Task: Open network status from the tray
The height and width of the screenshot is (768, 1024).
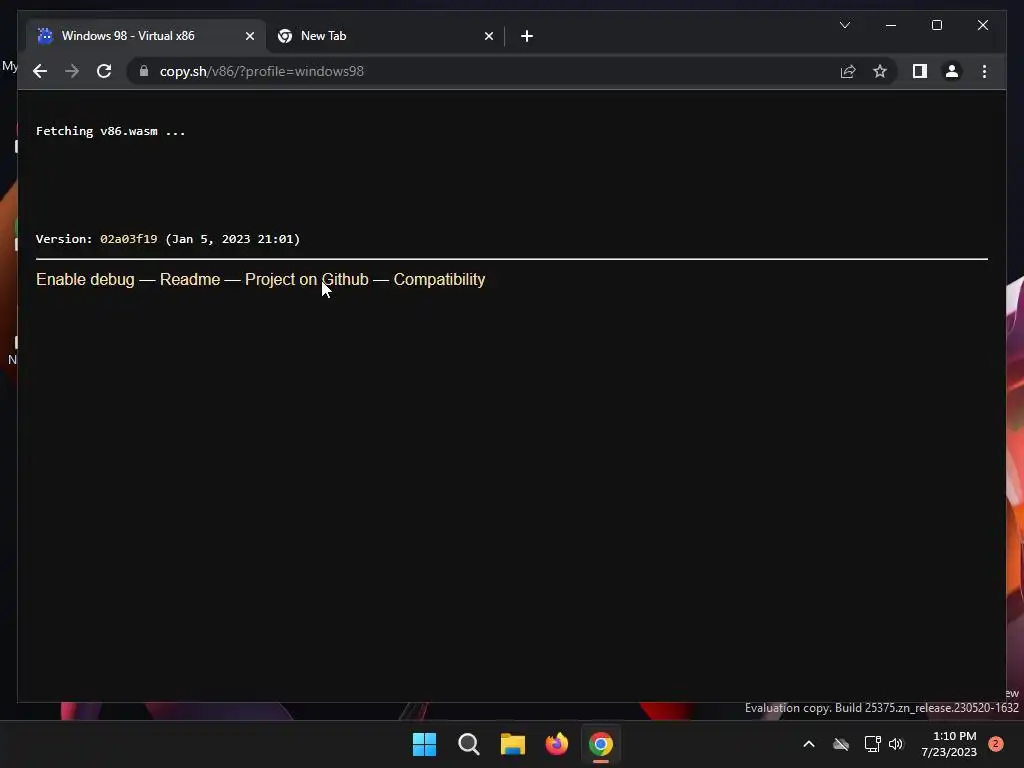Action: pyautogui.click(x=872, y=744)
